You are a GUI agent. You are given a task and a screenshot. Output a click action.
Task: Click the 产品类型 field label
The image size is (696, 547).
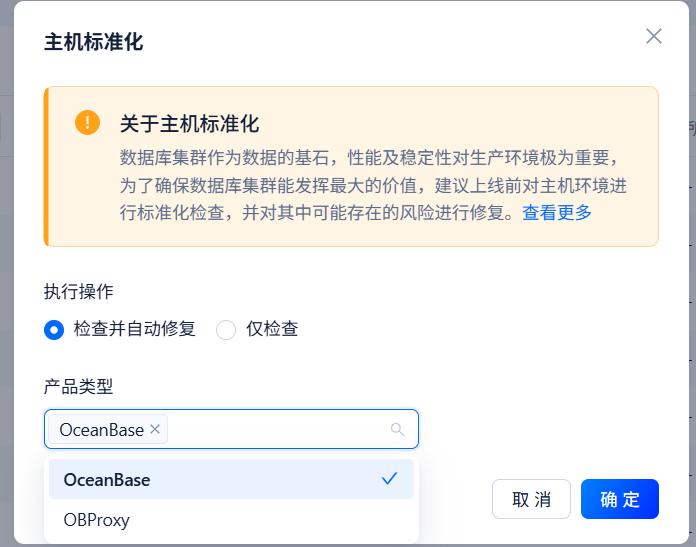click(79, 386)
